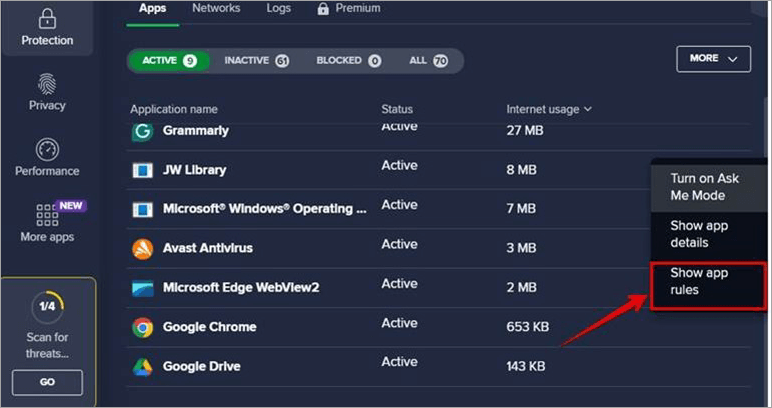Click the Microsoft Edge WebView2 icon
Viewport: 772px width, 408px height.
coord(142,288)
